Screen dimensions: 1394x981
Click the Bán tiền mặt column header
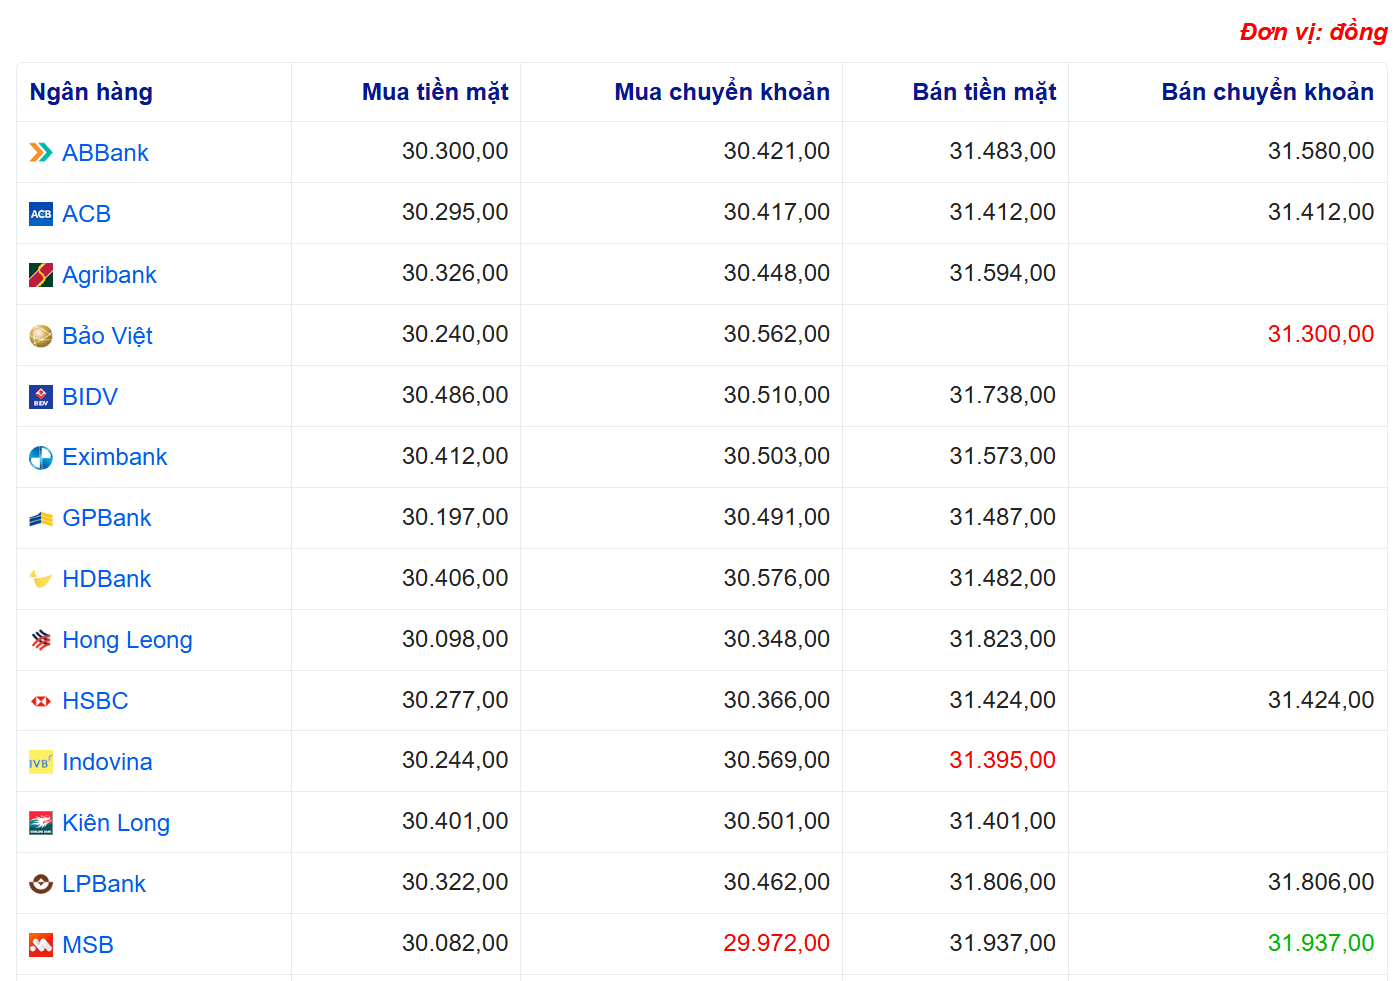(x=984, y=92)
